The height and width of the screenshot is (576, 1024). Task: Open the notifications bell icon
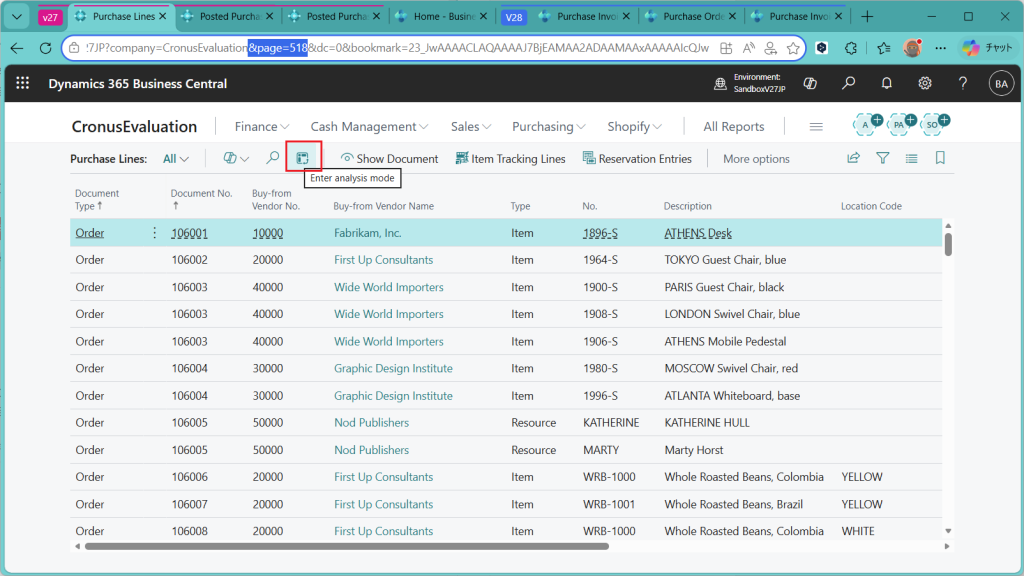(x=886, y=84)
